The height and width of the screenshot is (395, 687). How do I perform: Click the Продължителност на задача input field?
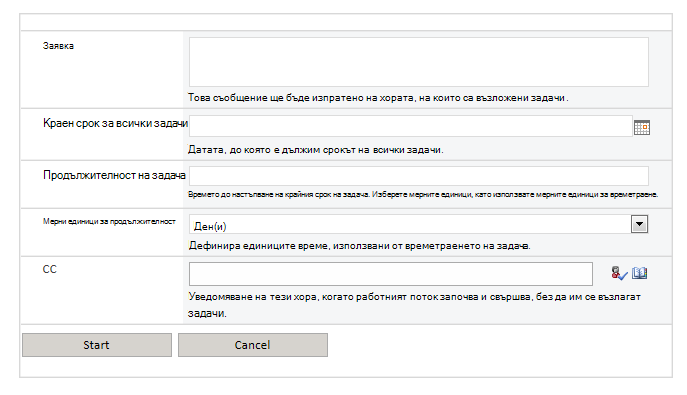[x=418, y=176]
